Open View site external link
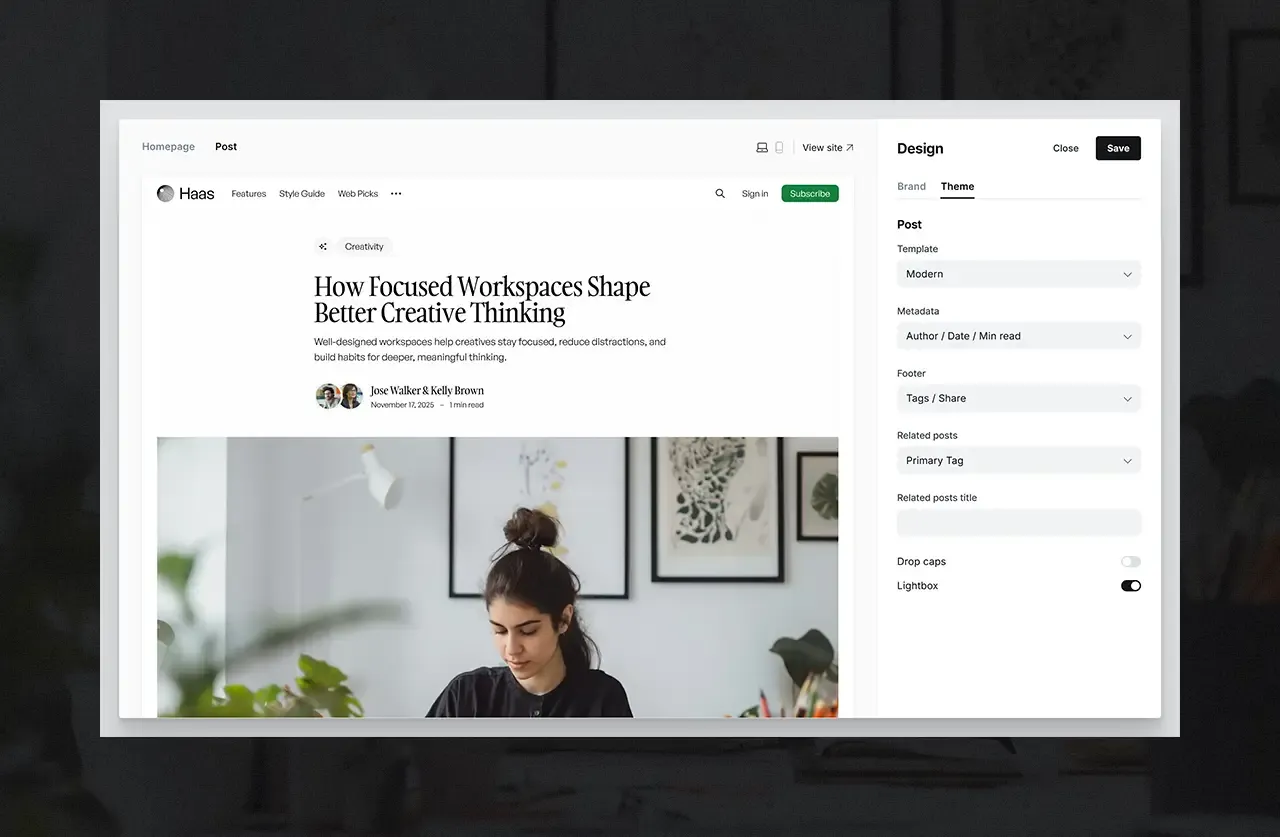Screen dimensions: 1280x837 [828, 147]
